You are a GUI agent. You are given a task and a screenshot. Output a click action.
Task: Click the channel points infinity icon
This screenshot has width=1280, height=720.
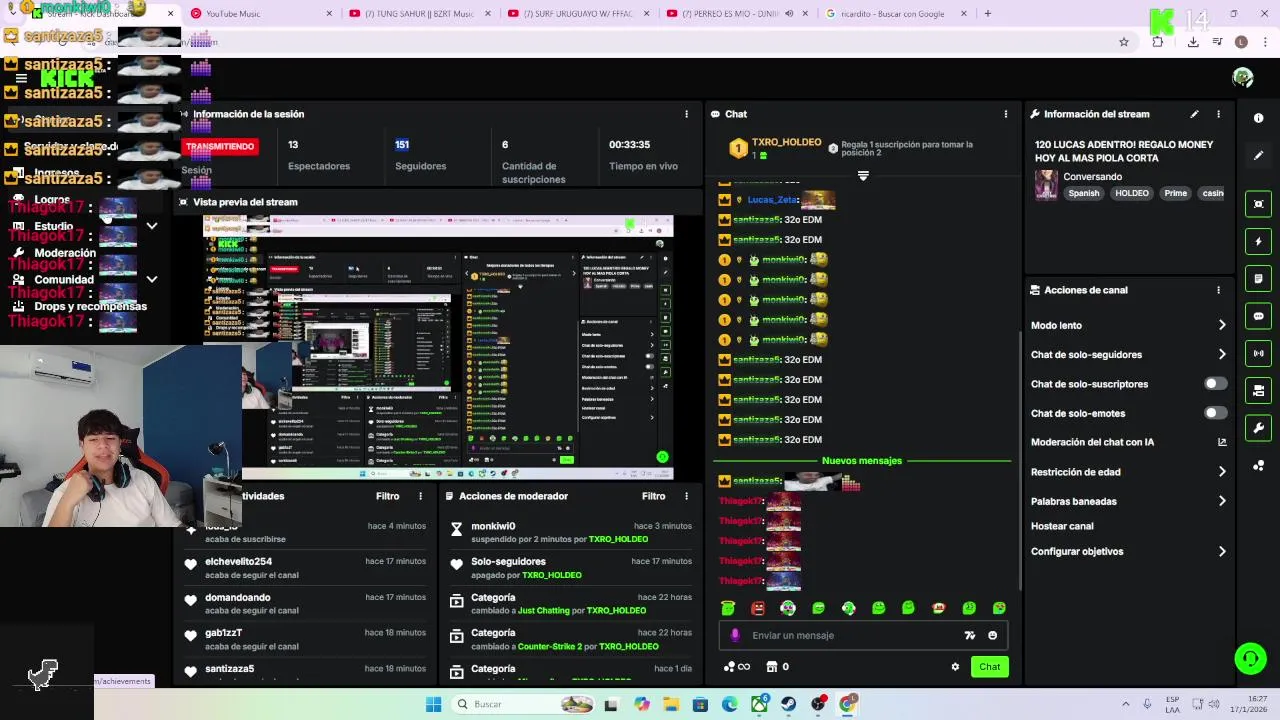[737, 667]
